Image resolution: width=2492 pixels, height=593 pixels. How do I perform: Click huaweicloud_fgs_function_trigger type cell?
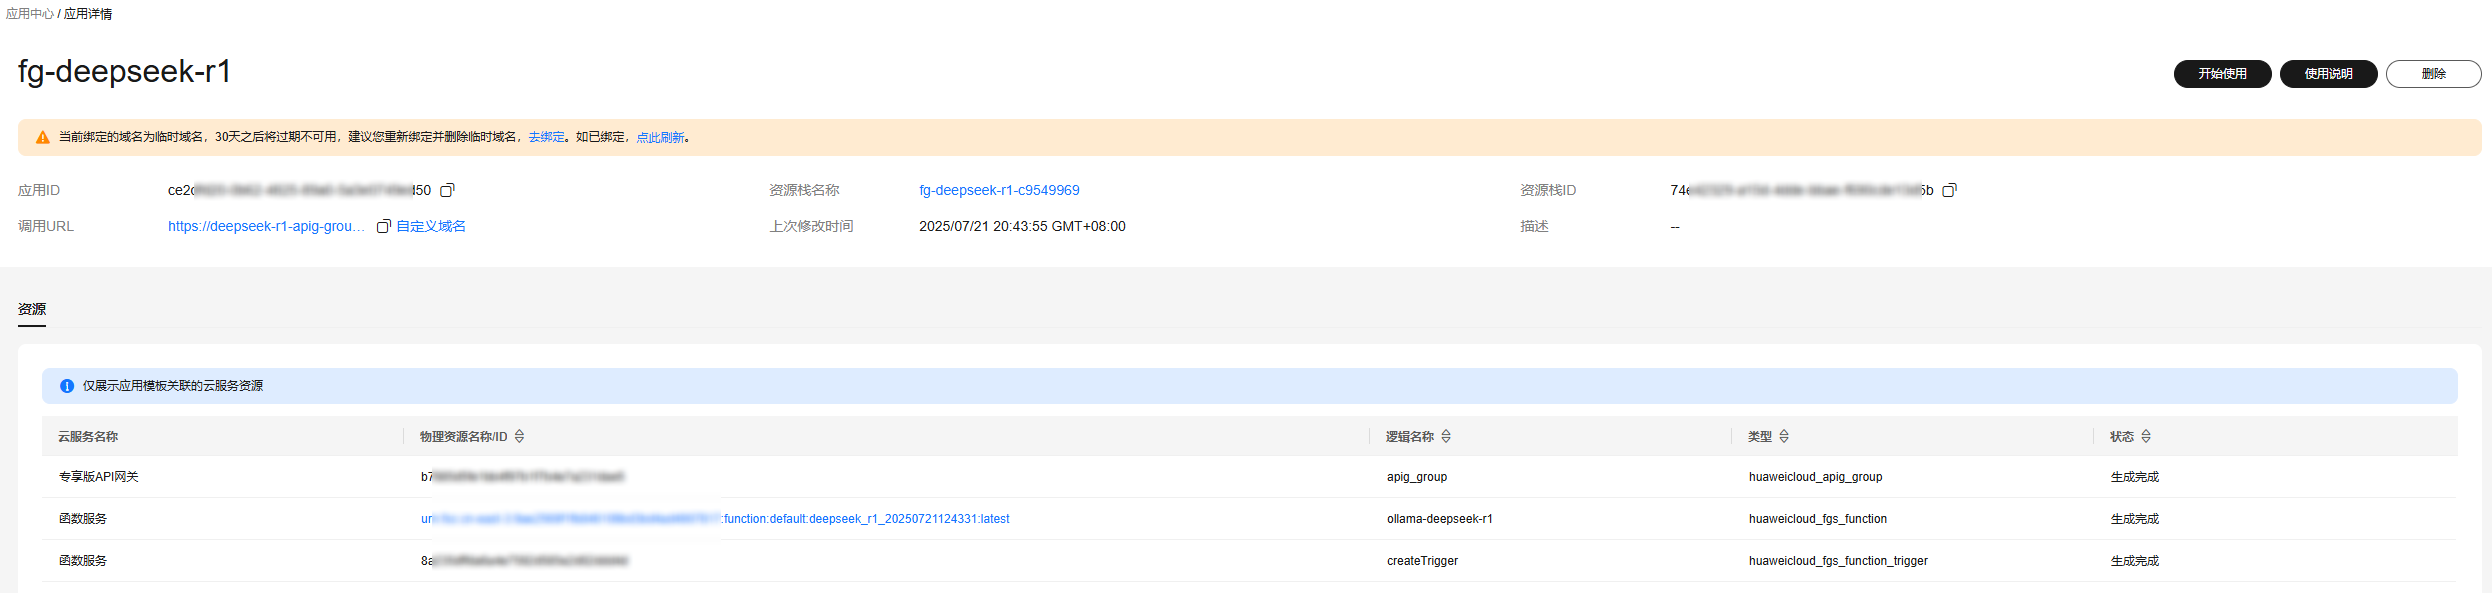click(x=1838, y=561)
